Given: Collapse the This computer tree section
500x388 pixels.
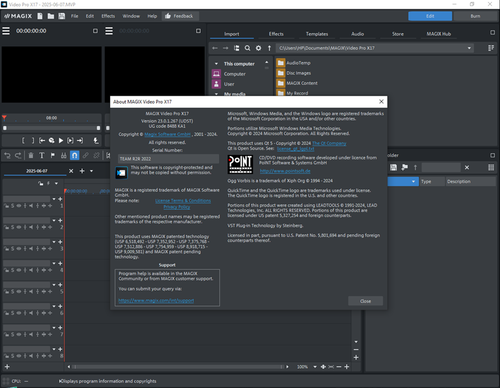Looking at the screenshot, I should [216, 64].
